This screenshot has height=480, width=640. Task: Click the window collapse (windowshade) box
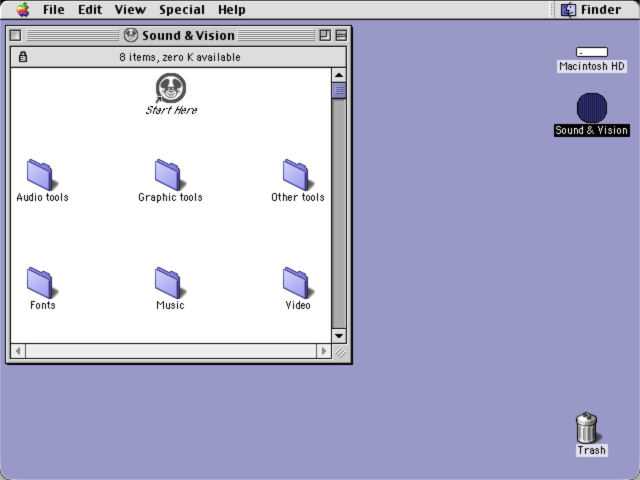[341, 35]
